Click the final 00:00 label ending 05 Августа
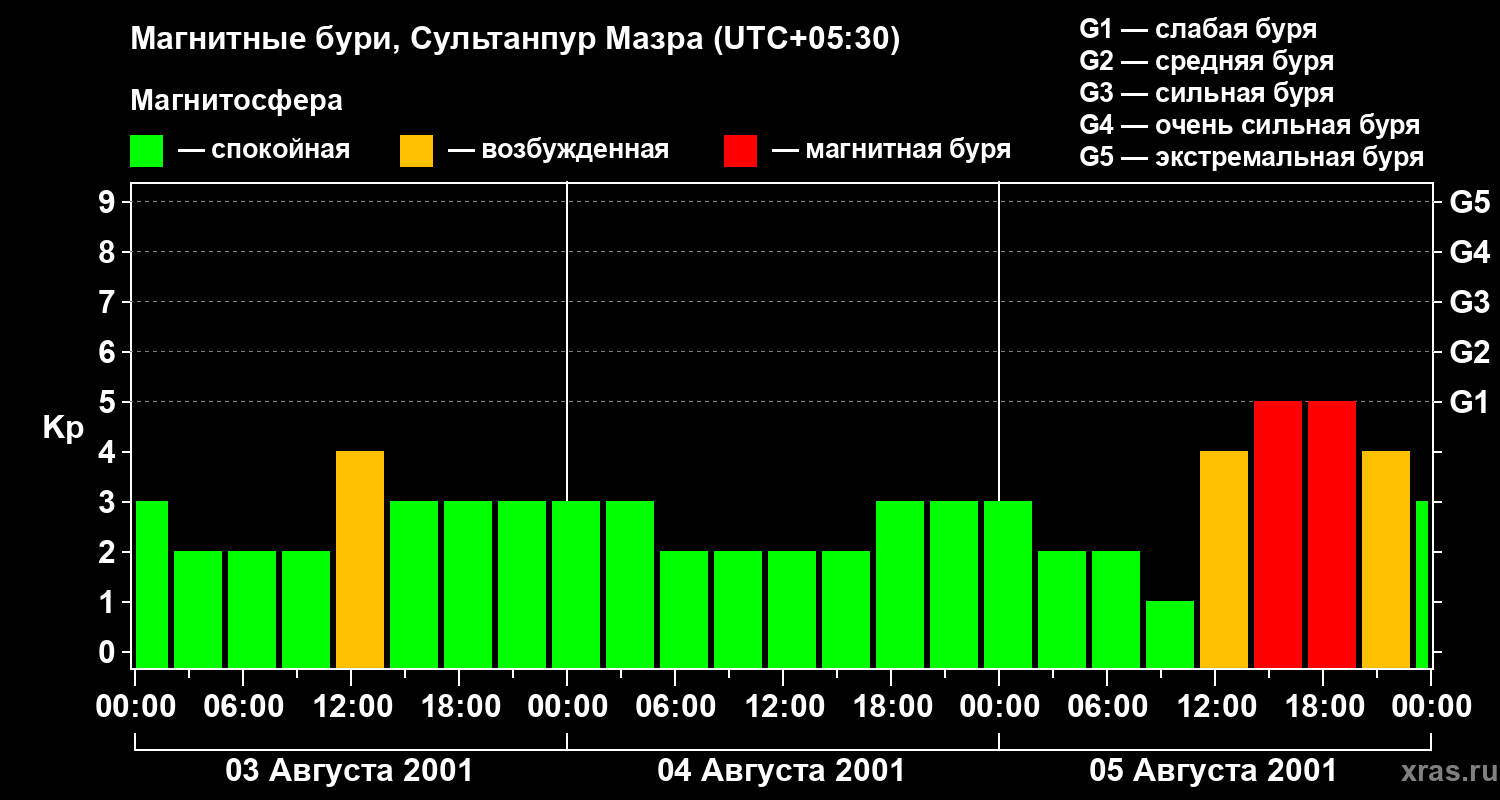The image size is (1500, 800). (1431, 707)
